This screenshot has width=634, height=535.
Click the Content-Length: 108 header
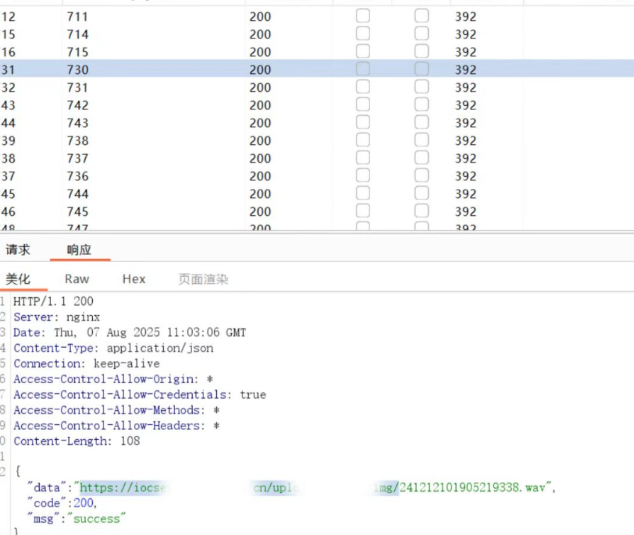tap(77, 441)
